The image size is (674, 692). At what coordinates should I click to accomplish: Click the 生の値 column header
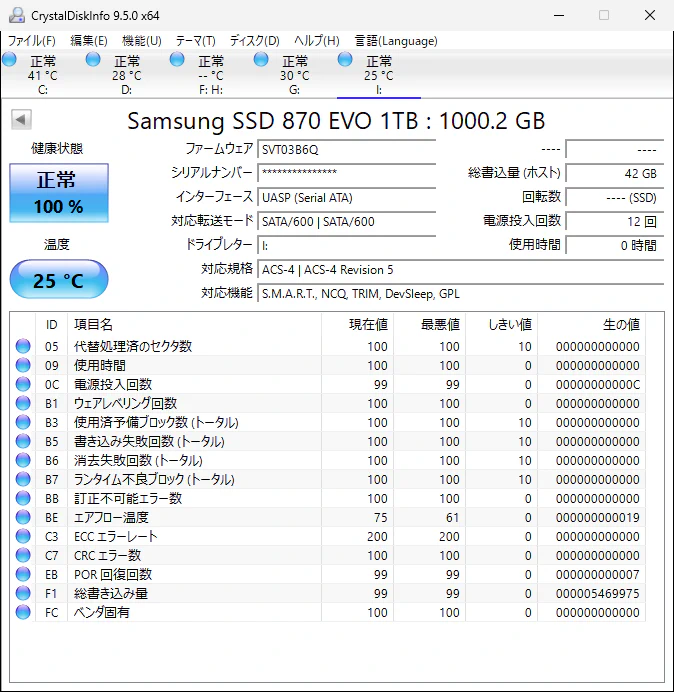click(591, 325)
